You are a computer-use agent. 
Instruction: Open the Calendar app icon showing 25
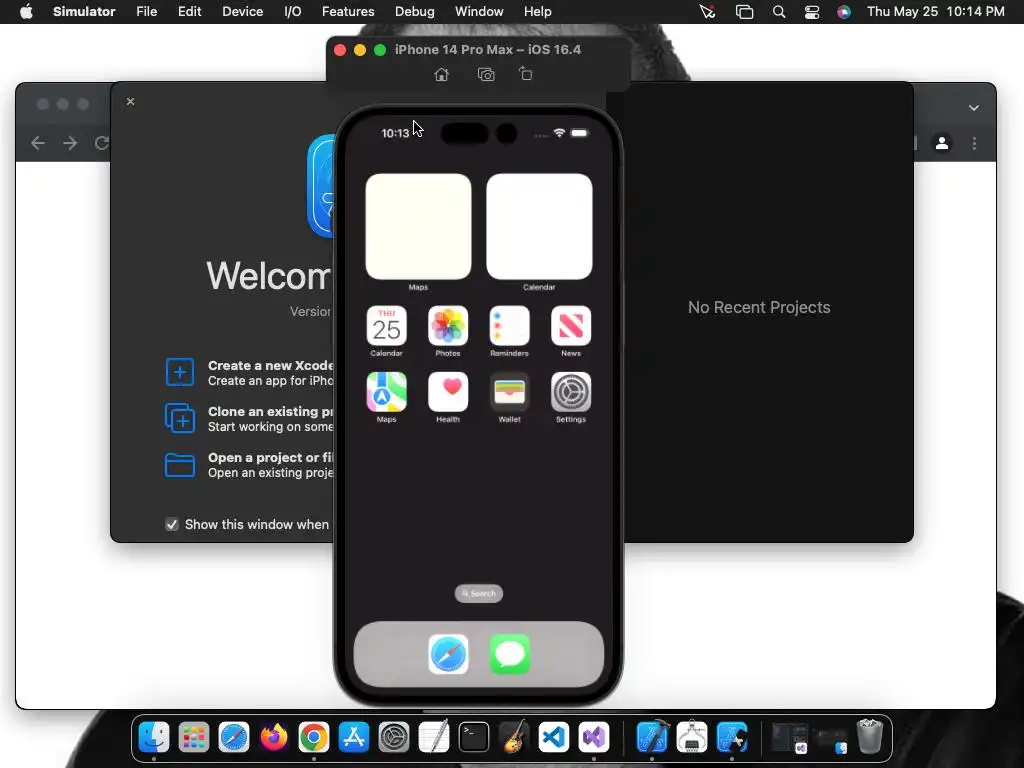click(387, 326)
